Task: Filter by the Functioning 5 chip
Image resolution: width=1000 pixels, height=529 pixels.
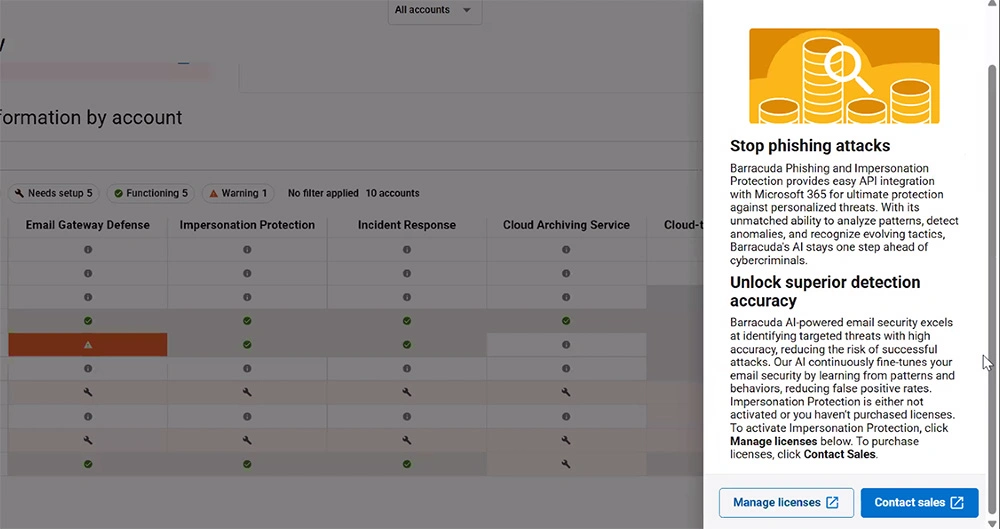Action: pyautogui.click(x=151, y=193)
